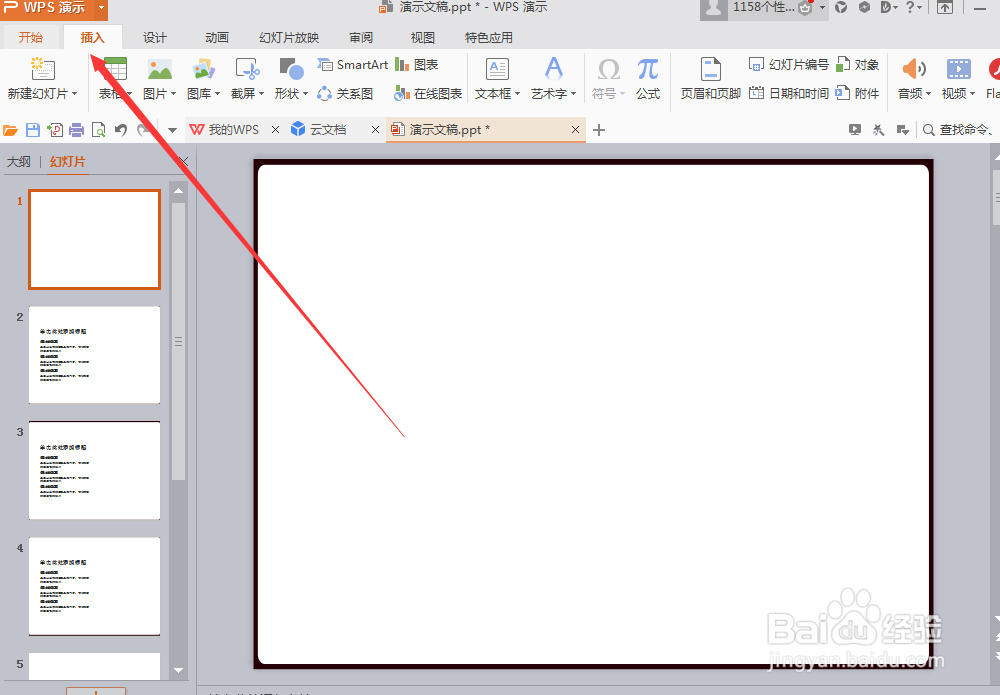
Task: Switch to the 审阅 (Review) ribbon tab
Action: (x=361, y=37)
